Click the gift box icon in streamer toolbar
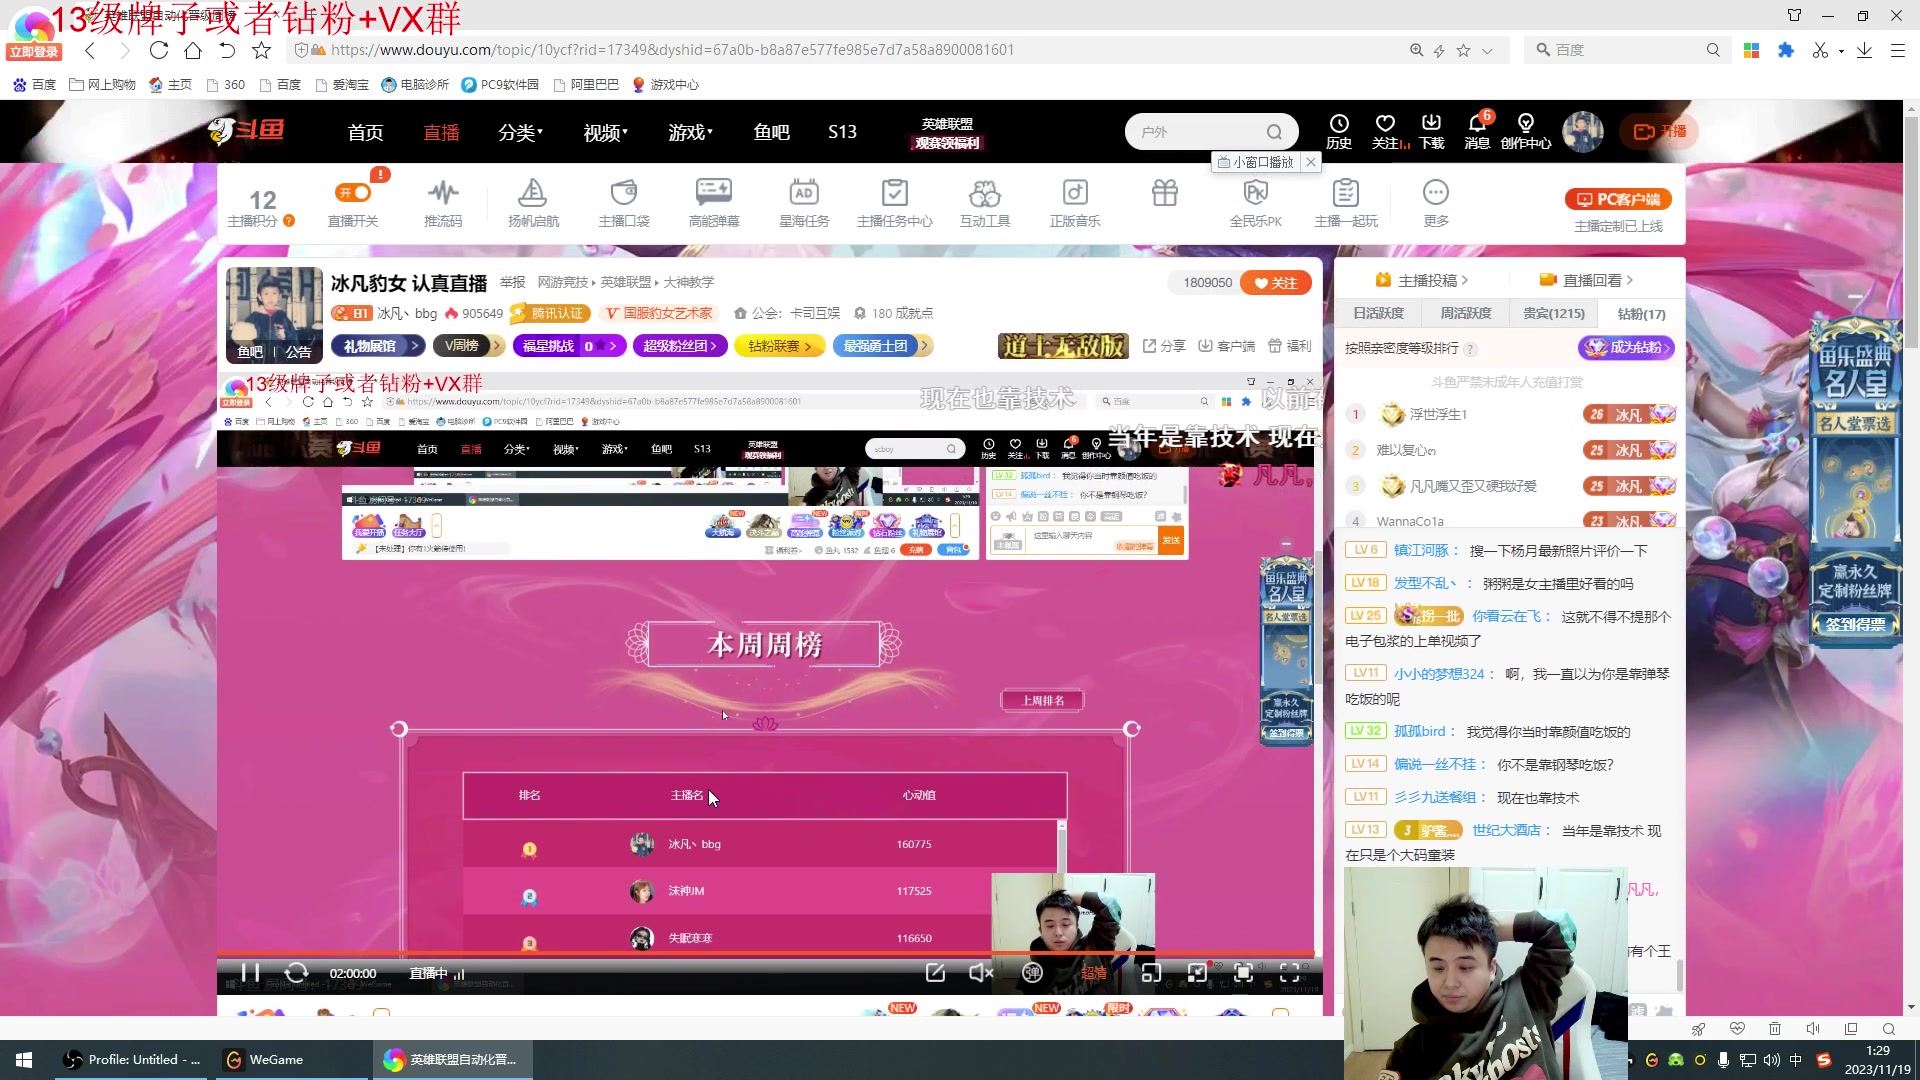 point(1165,193)
